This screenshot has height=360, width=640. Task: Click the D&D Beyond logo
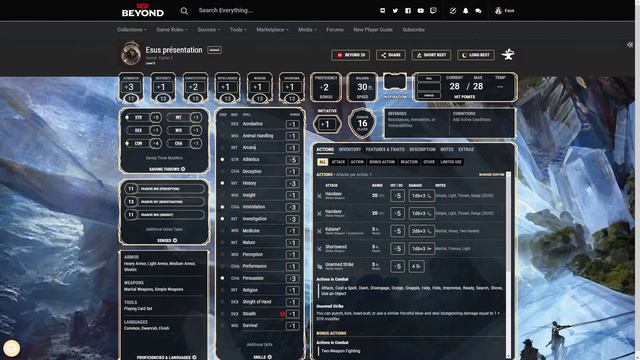tap(142, 10)
